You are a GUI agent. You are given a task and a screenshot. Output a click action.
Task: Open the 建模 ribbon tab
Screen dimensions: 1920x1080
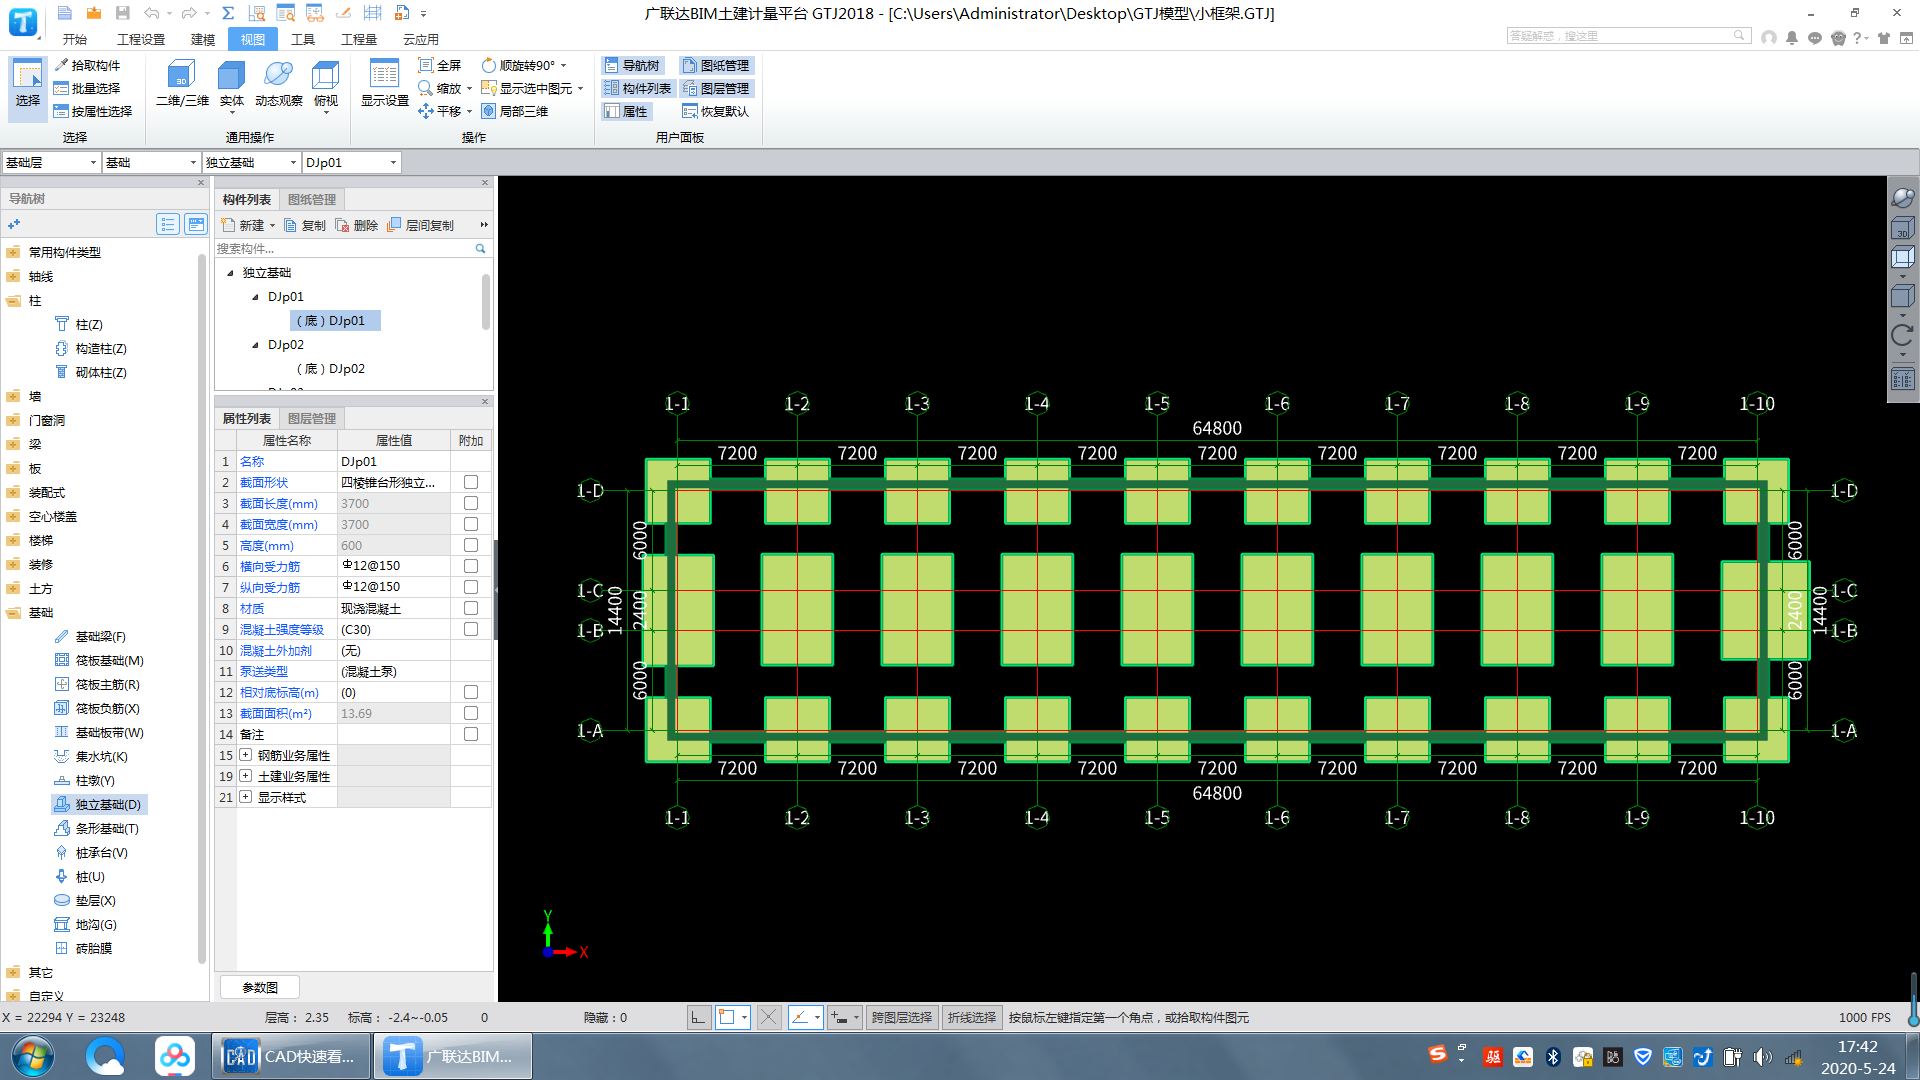pos(203,39)
